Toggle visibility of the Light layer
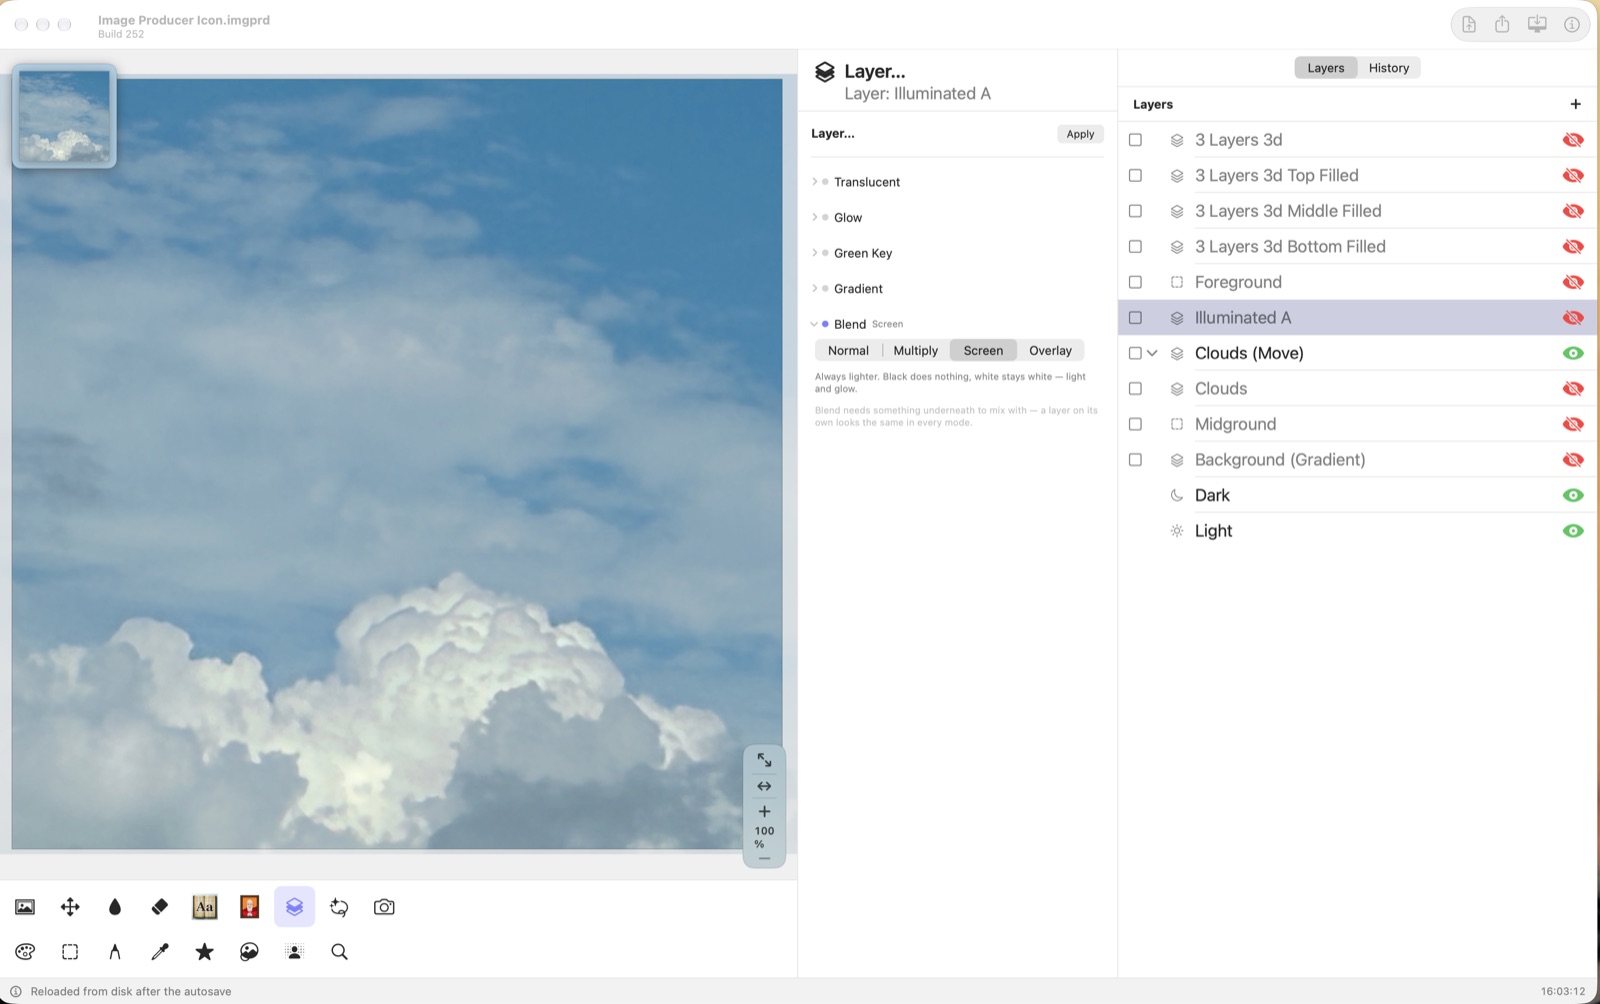 [x=1573, y=531]
